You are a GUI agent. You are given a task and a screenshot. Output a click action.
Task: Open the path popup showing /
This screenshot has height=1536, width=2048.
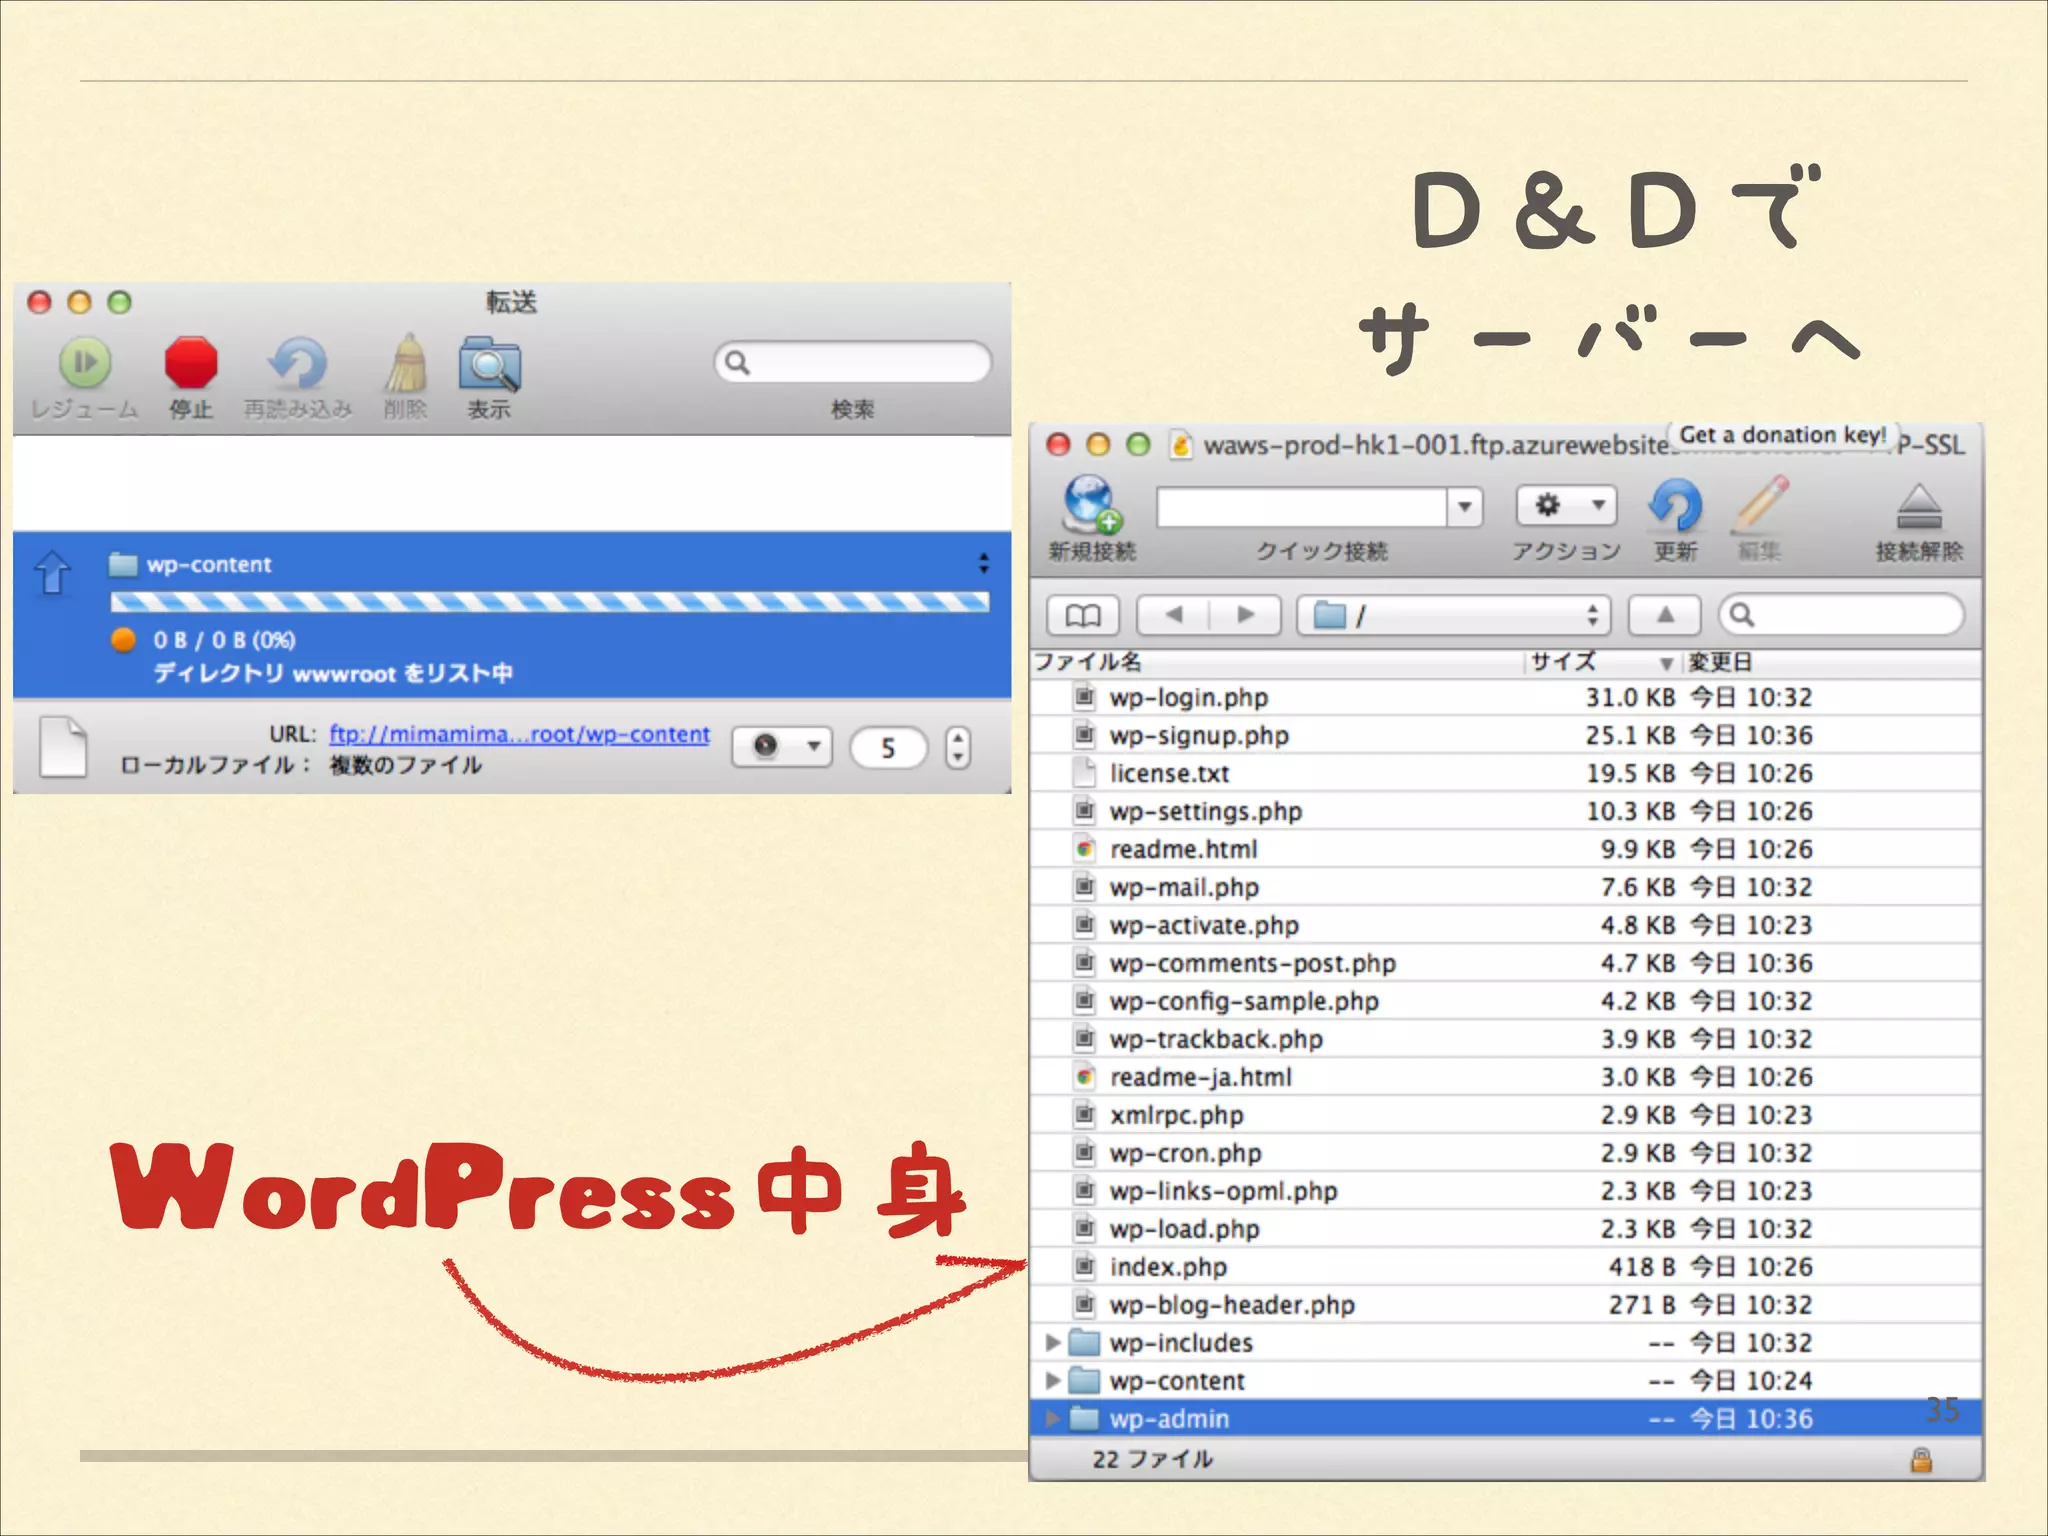(1454, 614)
